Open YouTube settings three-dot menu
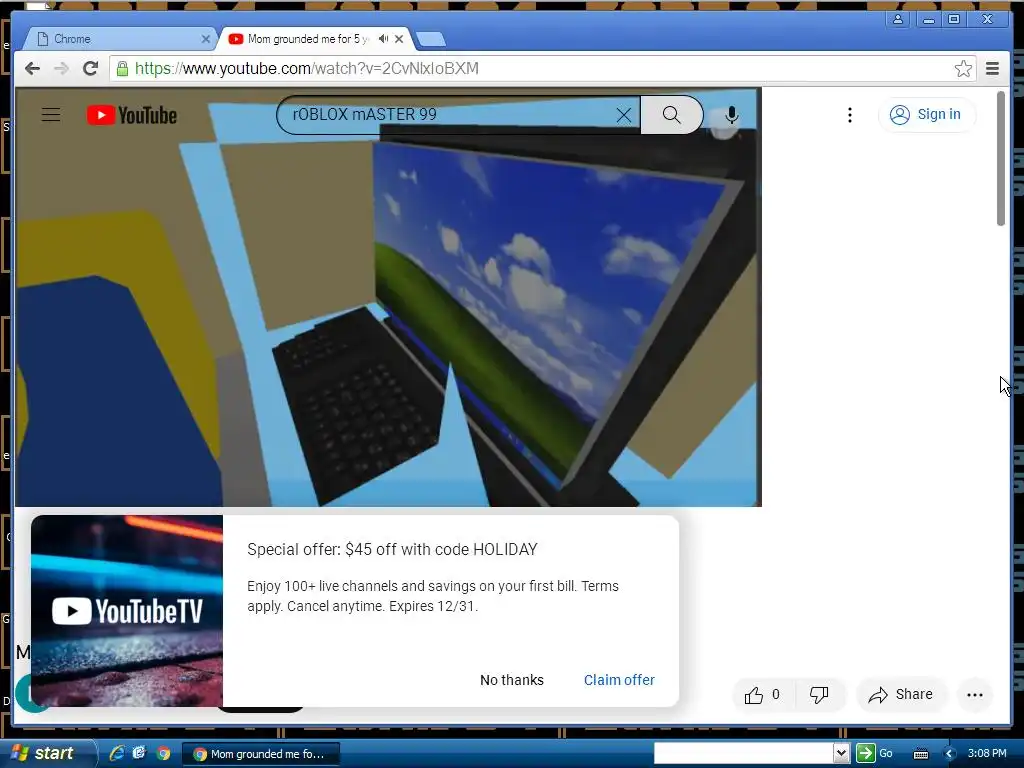1024x768 pixels. tap(850, 115)
